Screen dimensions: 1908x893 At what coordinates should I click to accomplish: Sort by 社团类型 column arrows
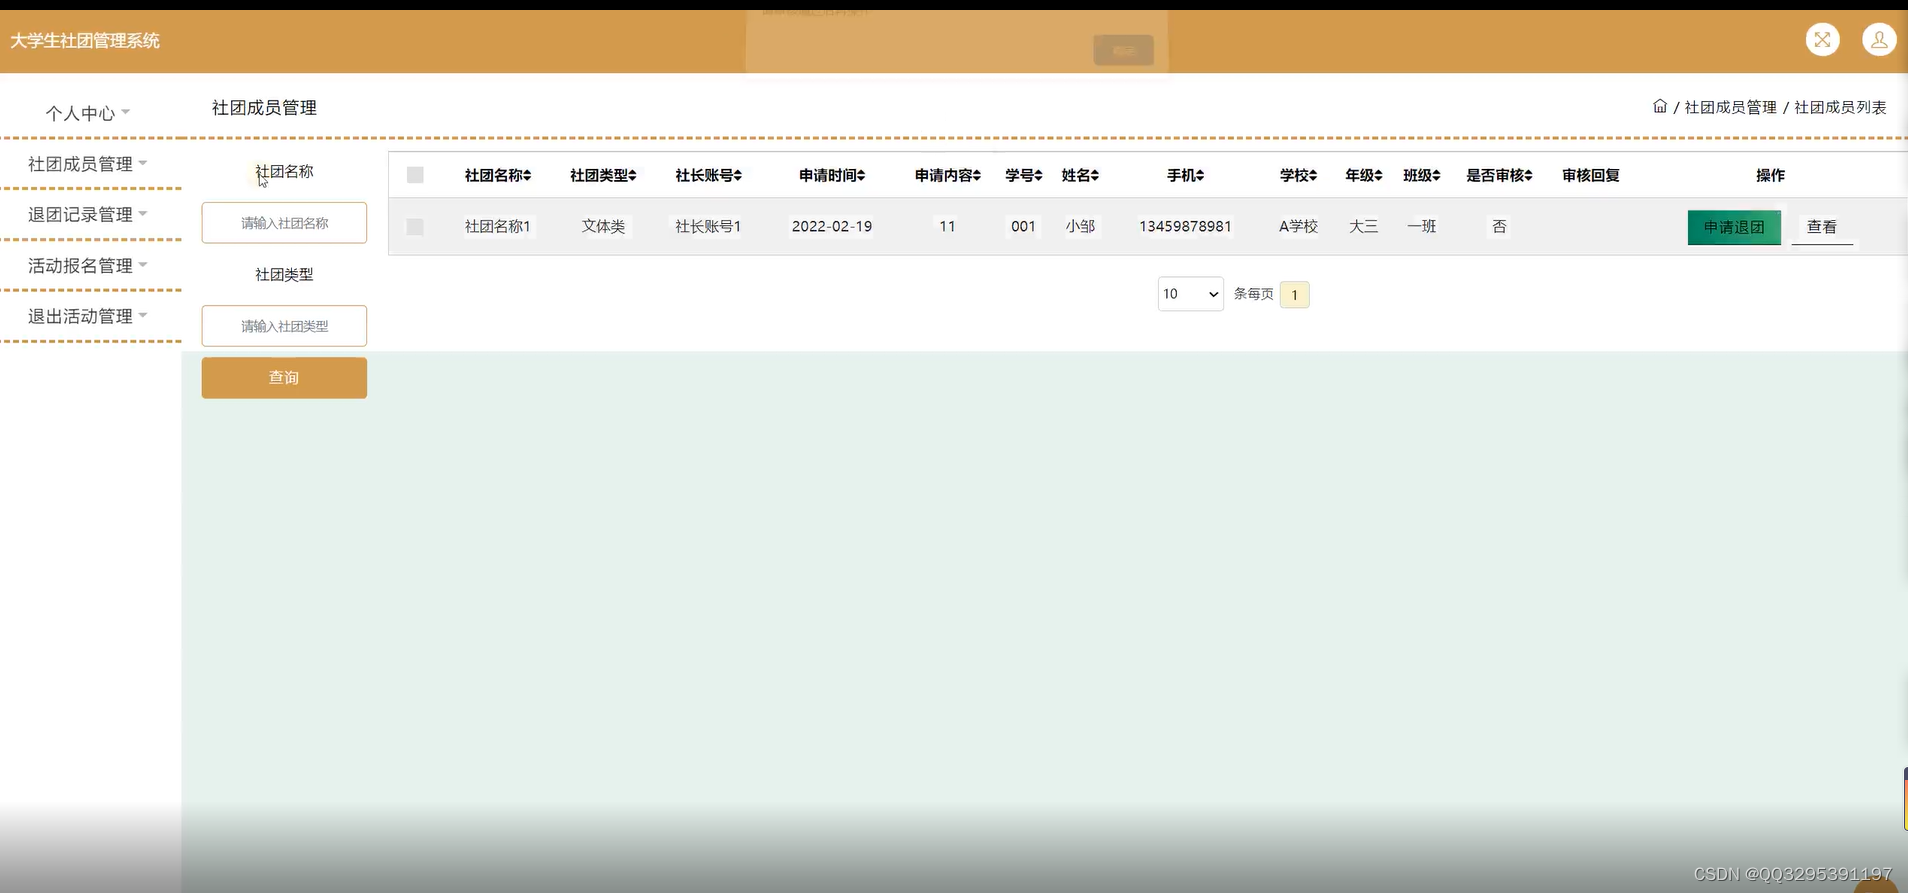tap(633, 176)
